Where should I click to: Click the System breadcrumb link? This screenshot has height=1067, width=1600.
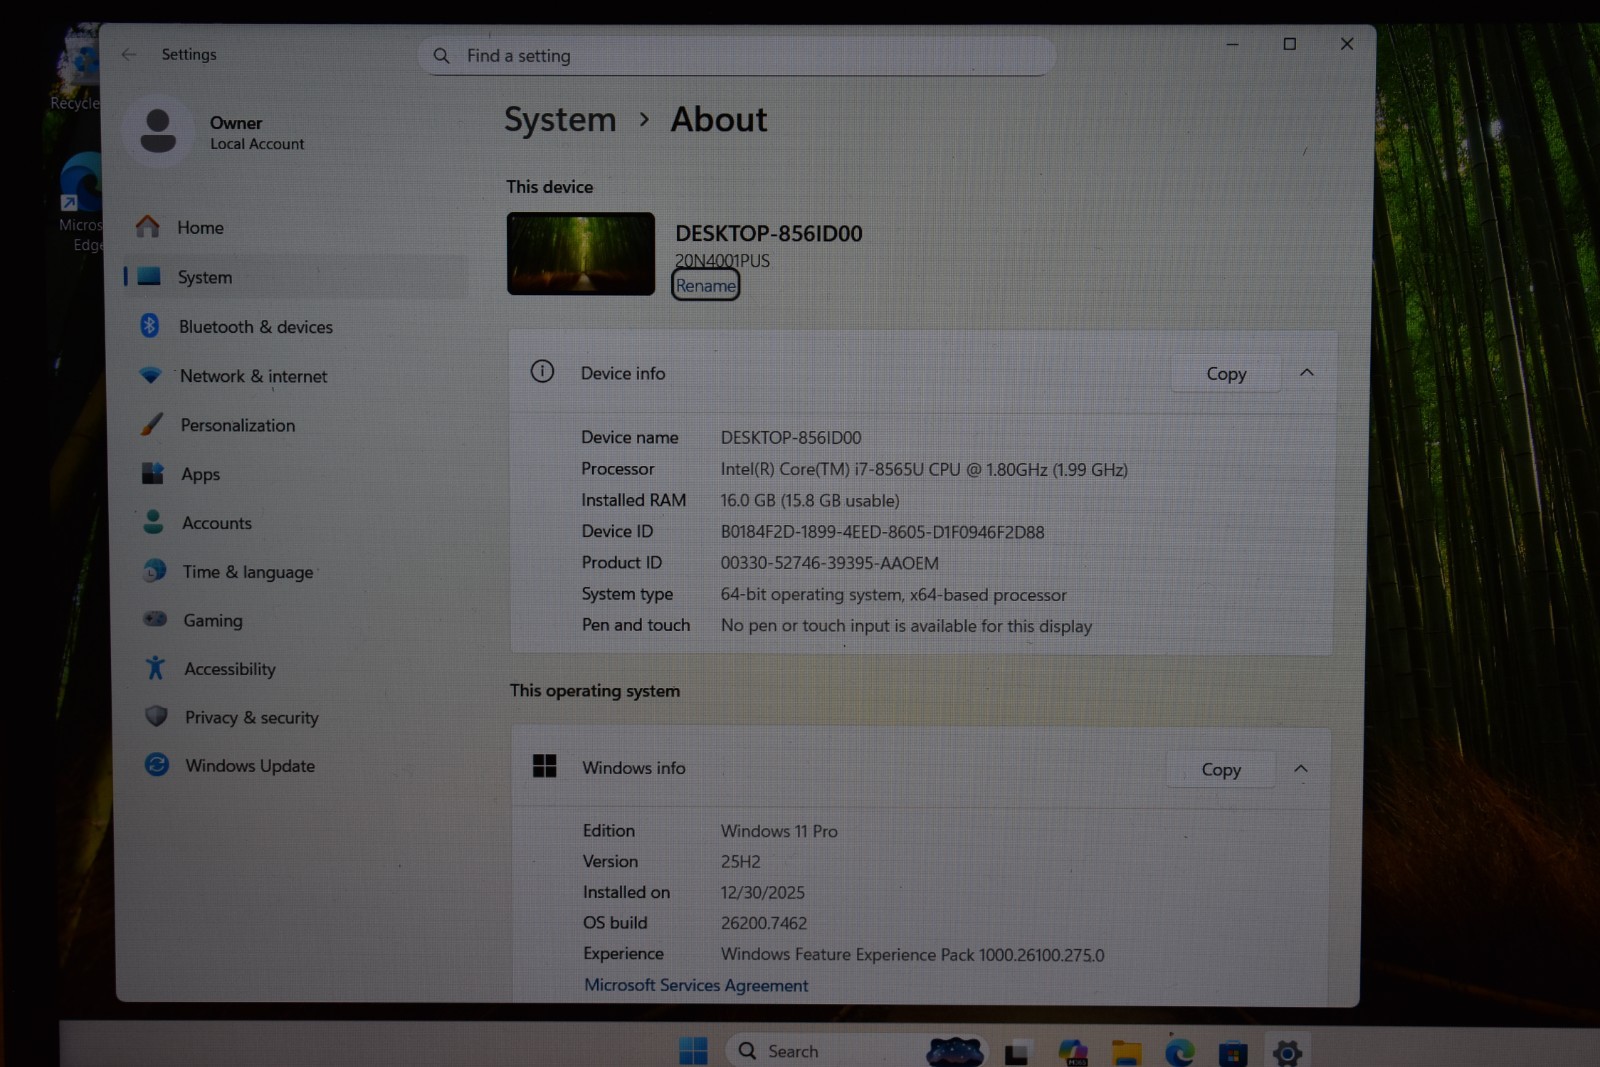[560, 120]
